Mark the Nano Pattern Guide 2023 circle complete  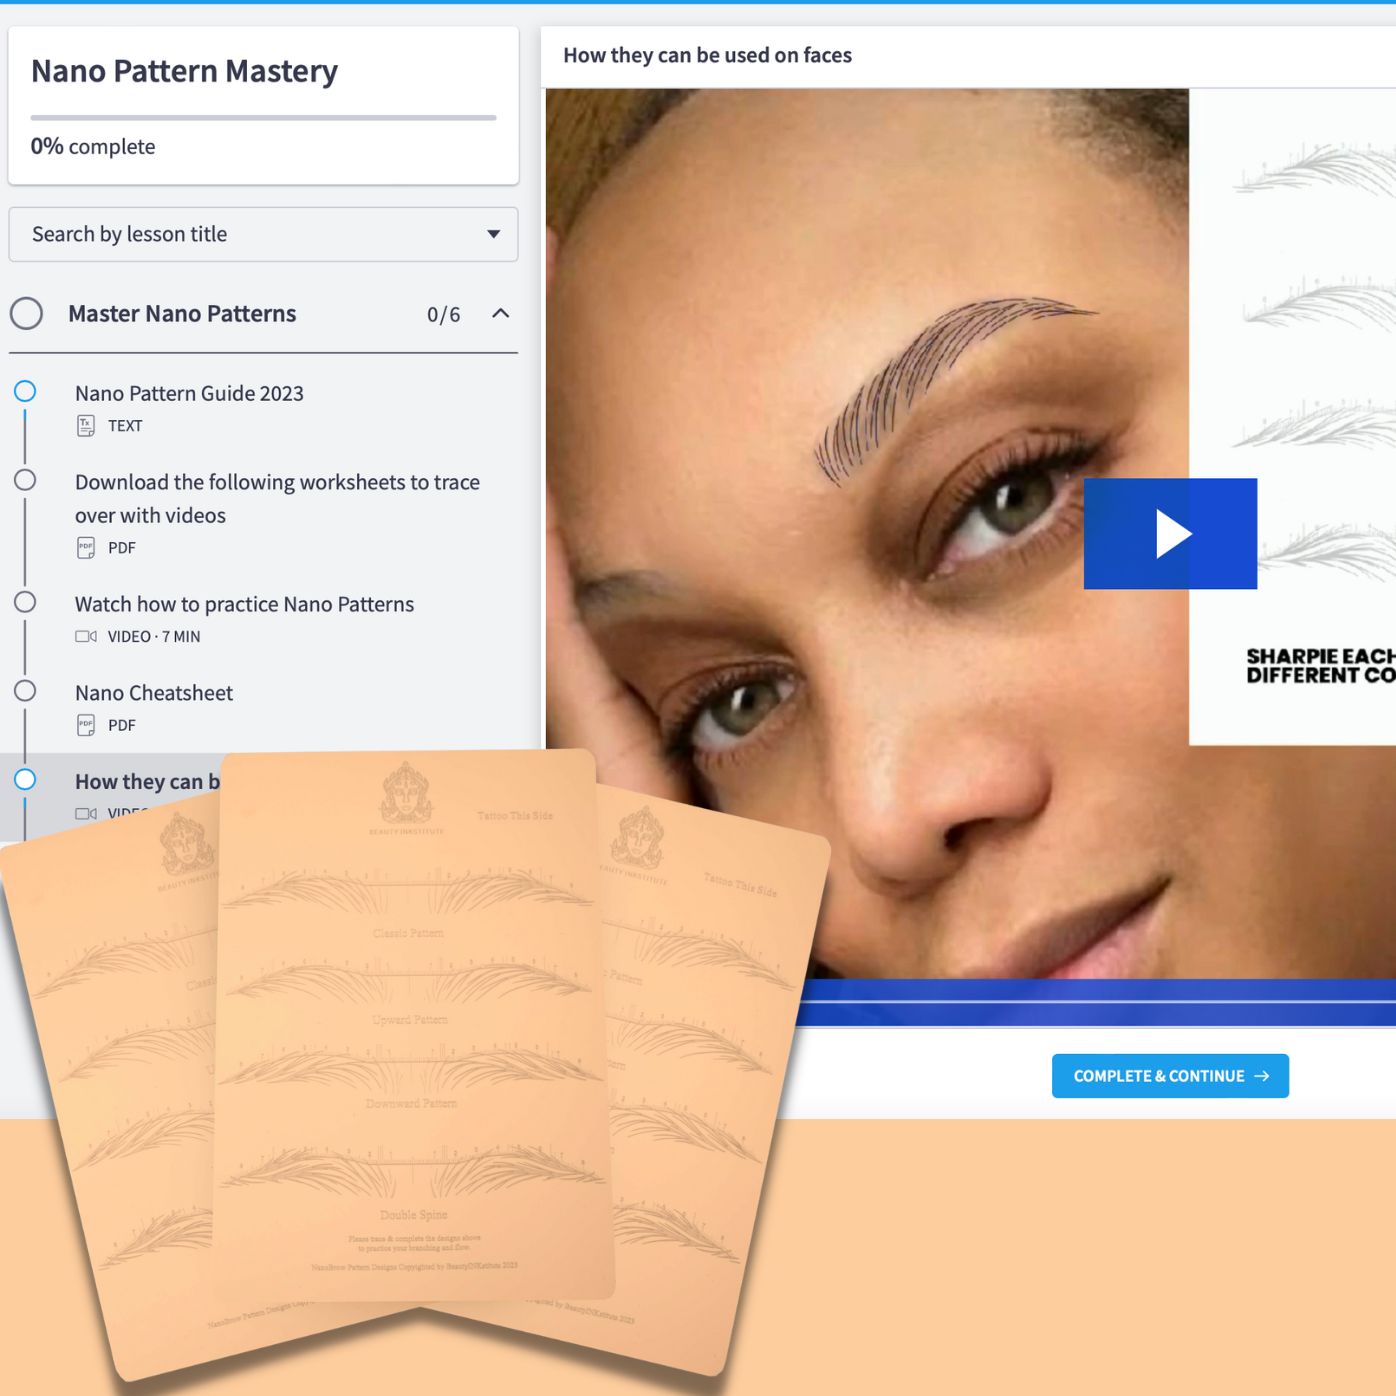click(25, 391)
